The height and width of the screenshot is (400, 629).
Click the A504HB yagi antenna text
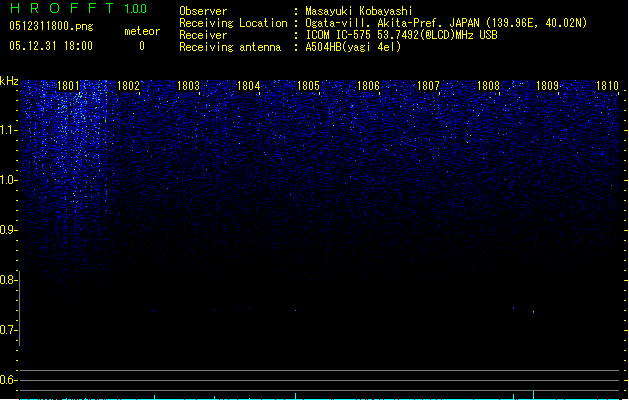coord(353,47)
